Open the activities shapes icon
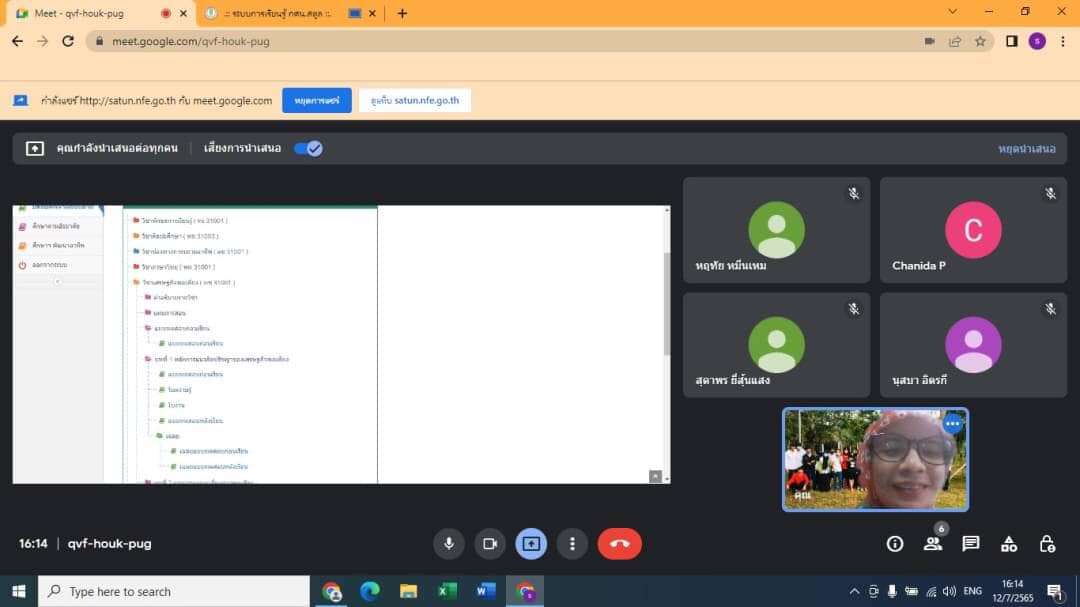The image size is (1080, 607). click(x=1009, y=544)
